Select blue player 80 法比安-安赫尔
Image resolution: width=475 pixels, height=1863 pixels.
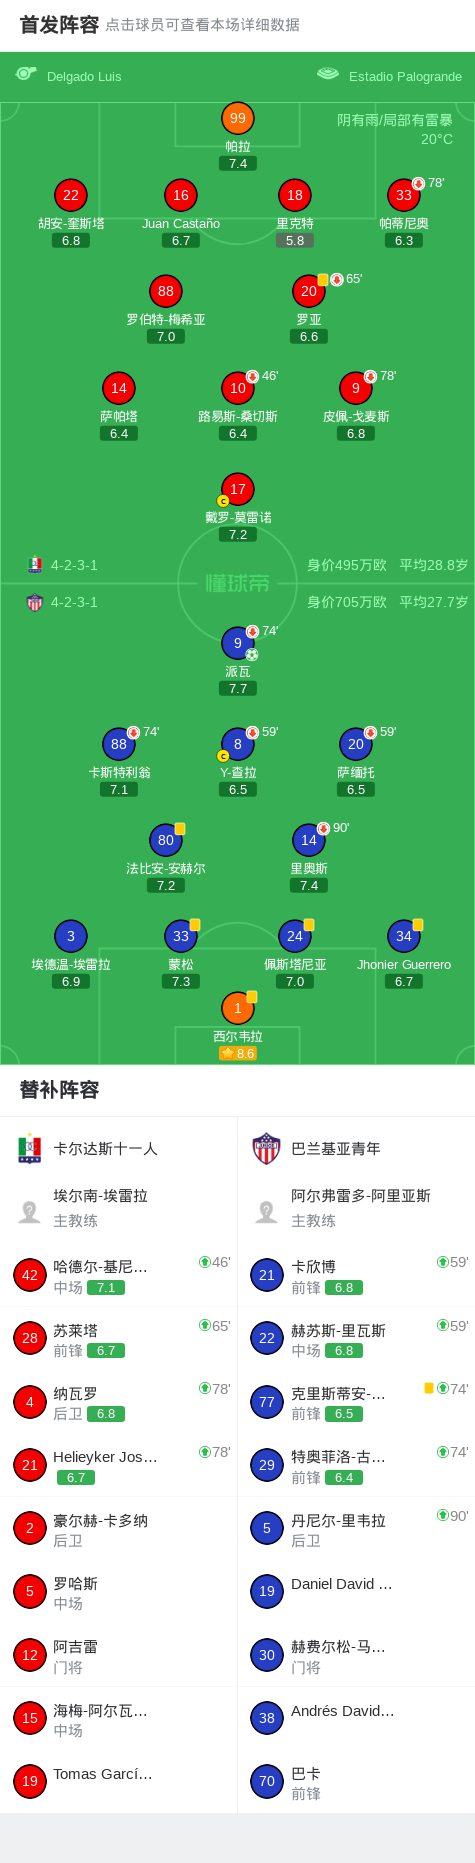point(166,840)
